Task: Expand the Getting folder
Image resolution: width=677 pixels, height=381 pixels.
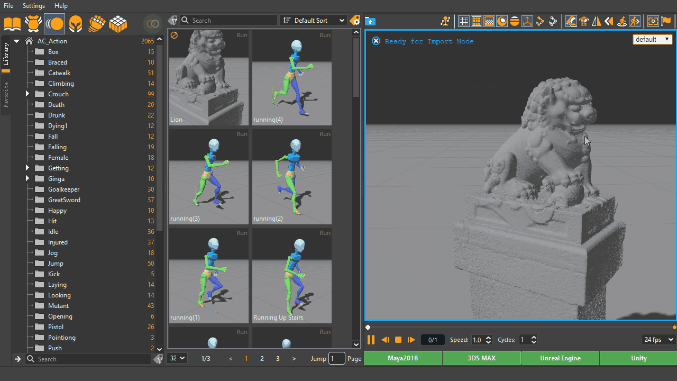Action: pyautogui.click(x=27, y=168)
